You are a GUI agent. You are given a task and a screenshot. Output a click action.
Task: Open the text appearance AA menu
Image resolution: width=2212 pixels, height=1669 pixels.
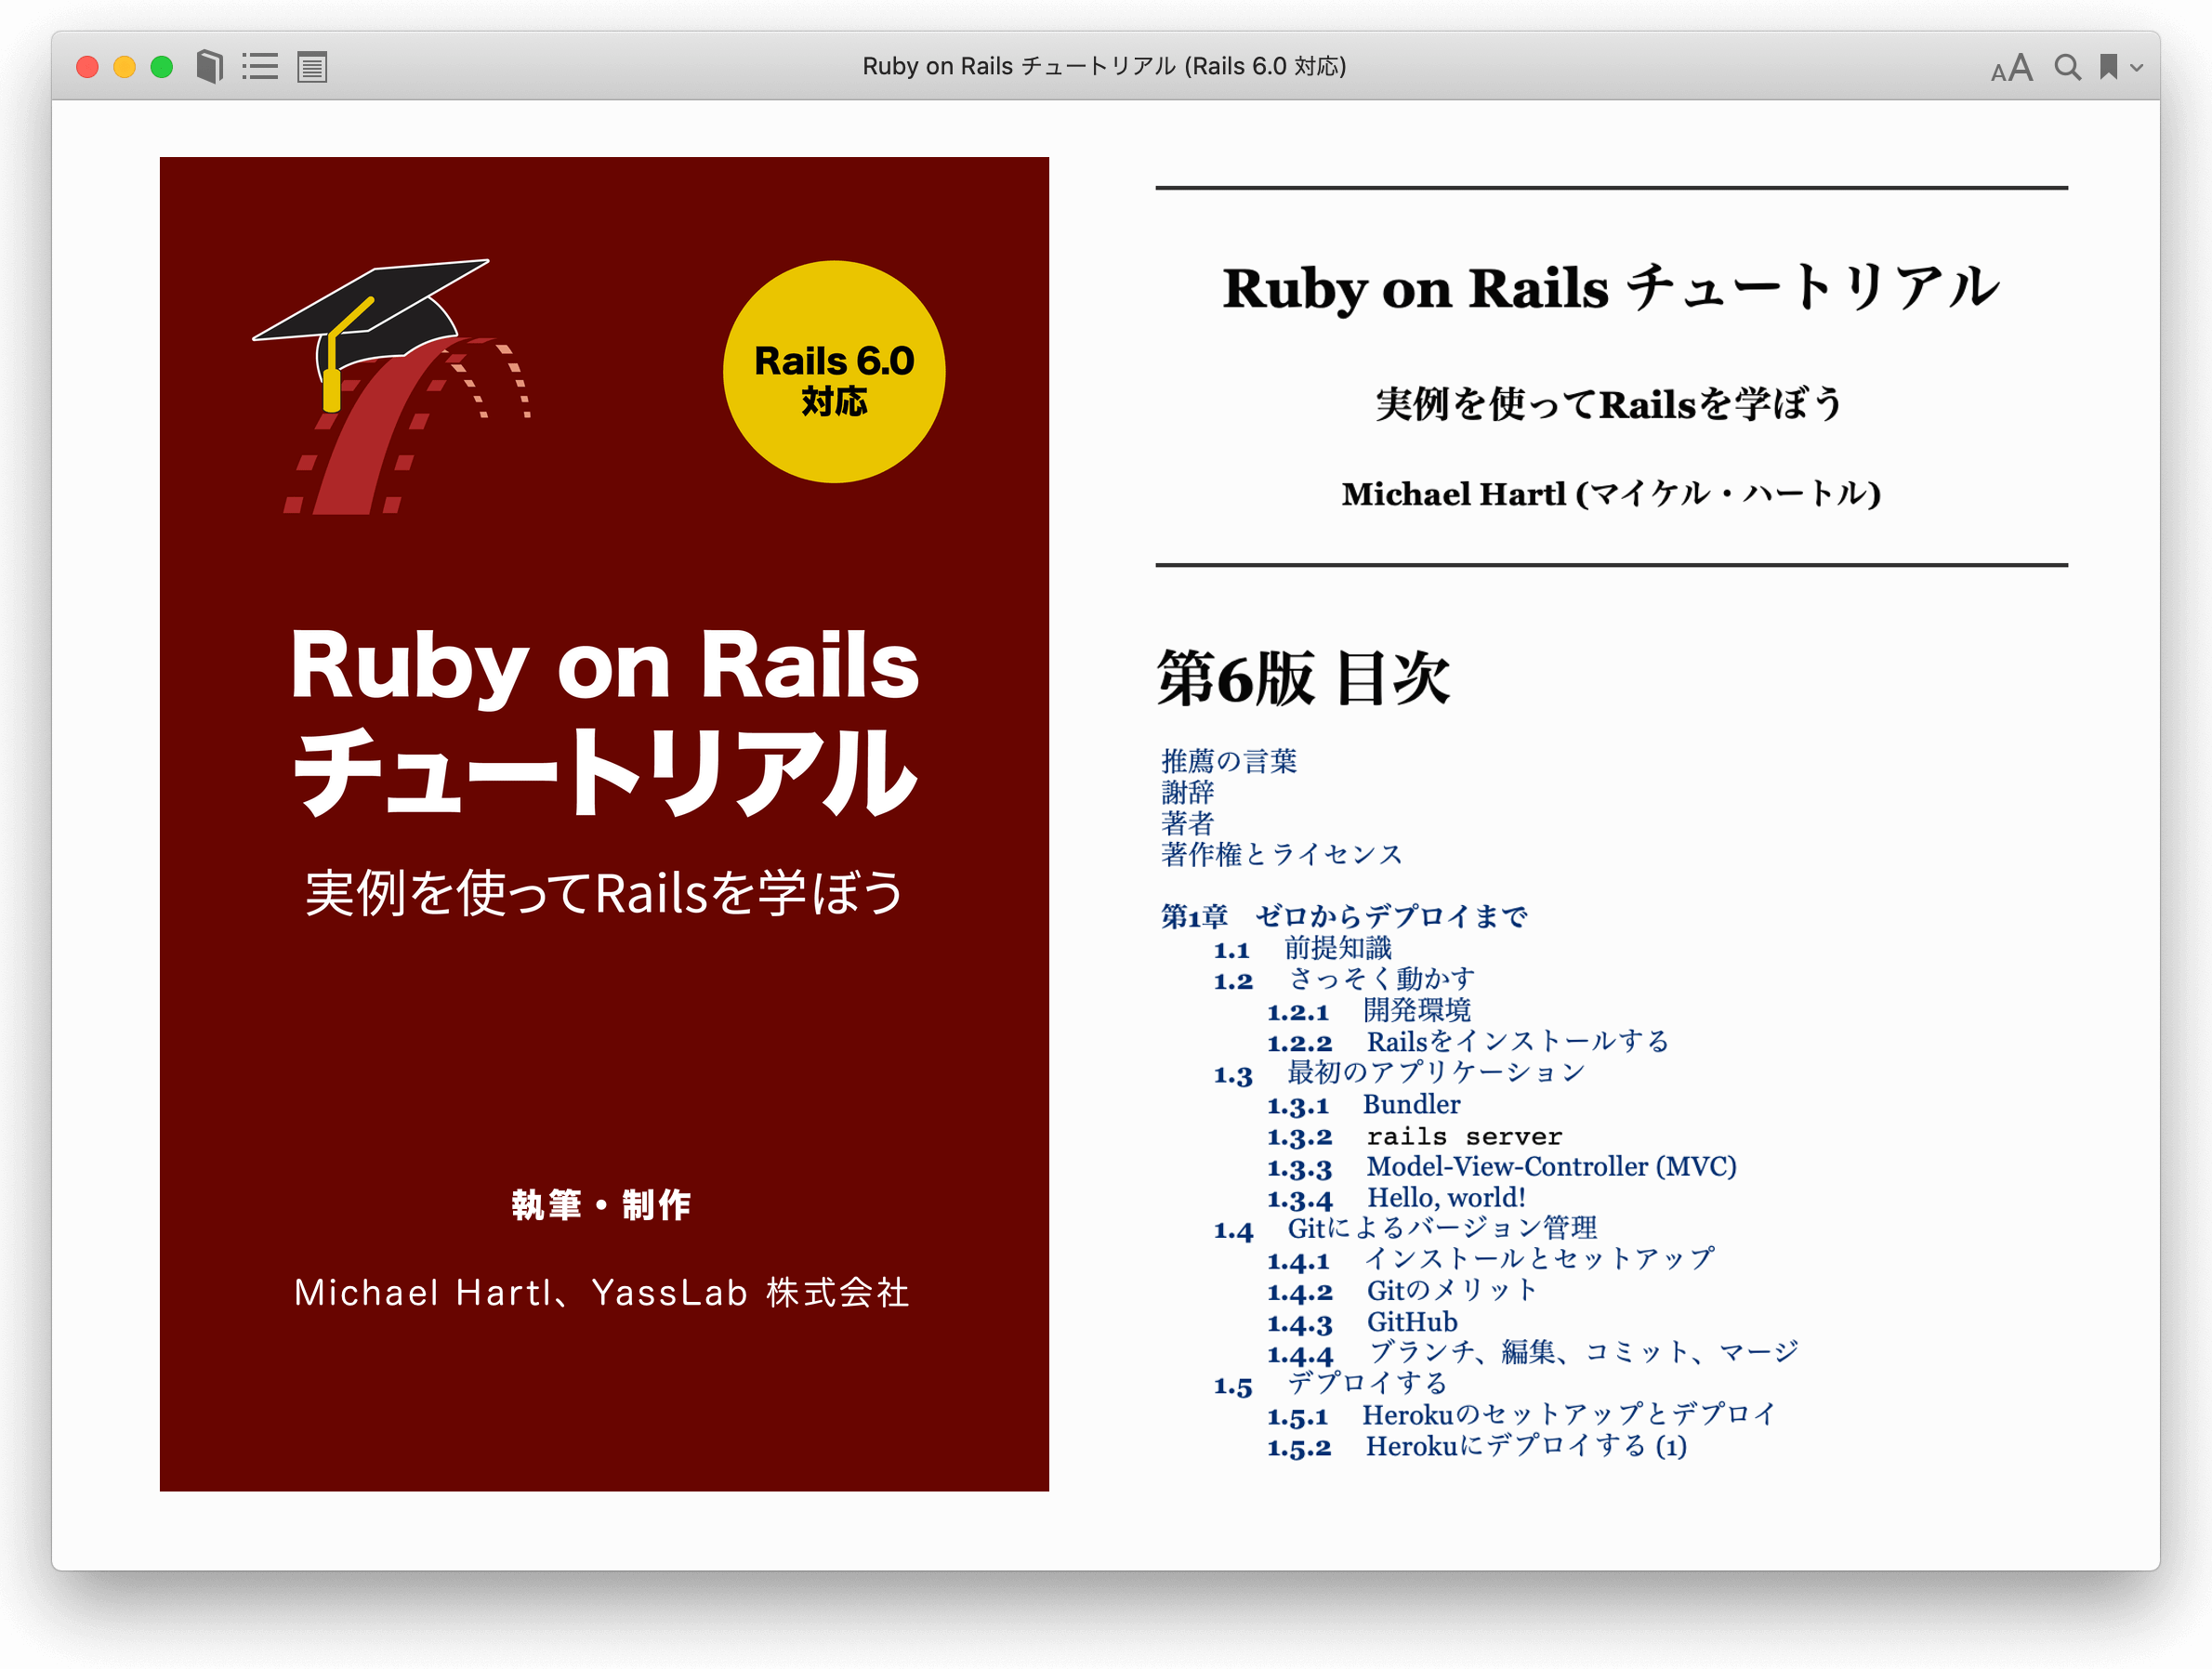coord(2011,68)
